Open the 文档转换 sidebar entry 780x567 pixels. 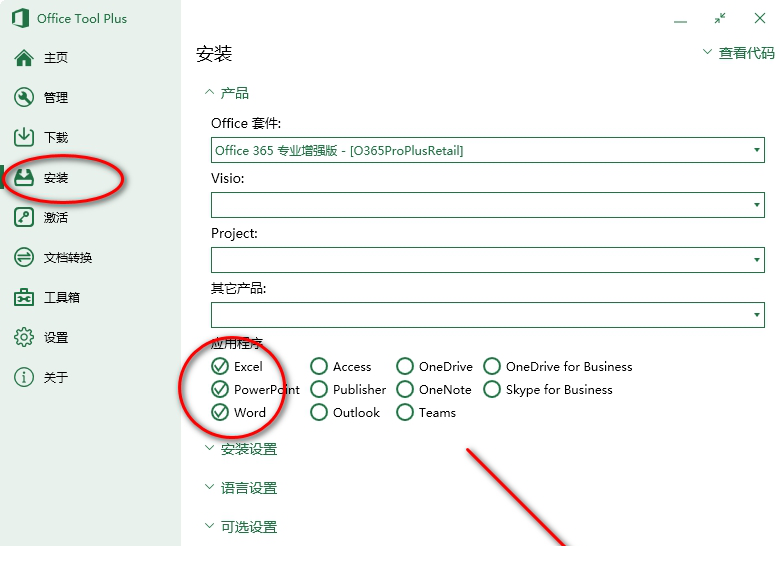68,257
